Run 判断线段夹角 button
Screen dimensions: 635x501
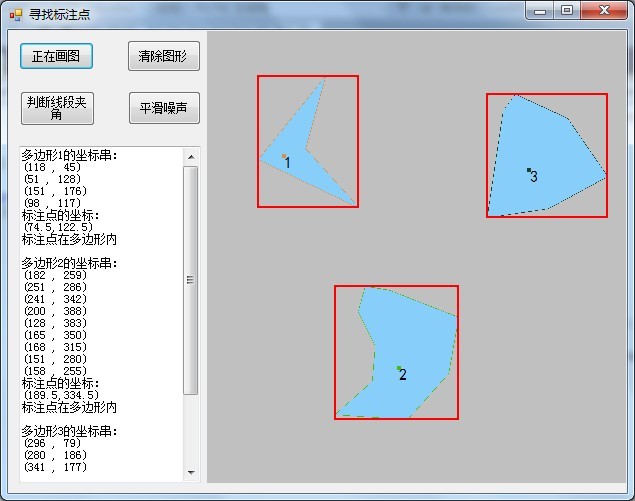coord(57,108)
